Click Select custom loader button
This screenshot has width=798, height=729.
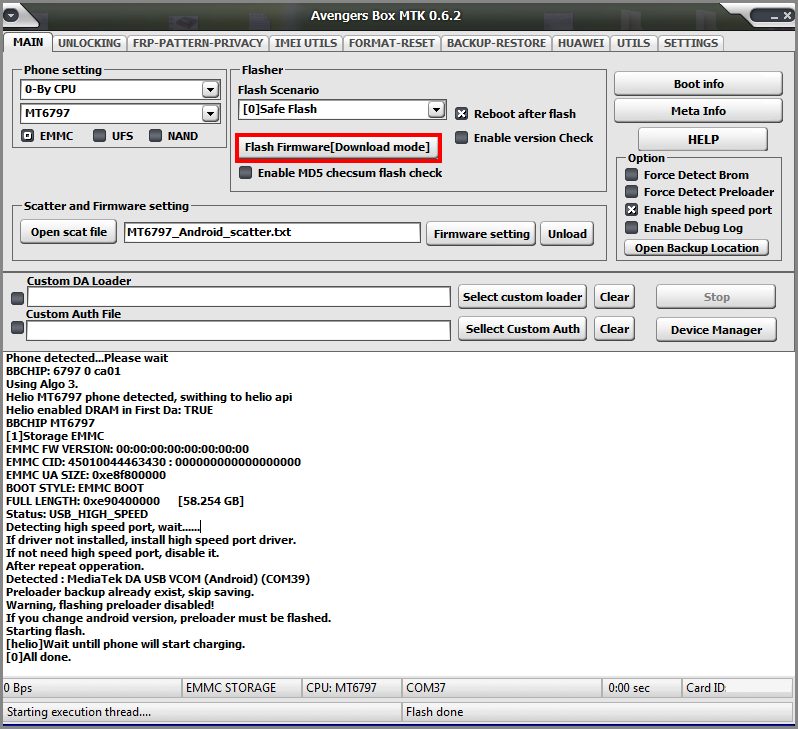pyautogui.click(x=522, y=297)
